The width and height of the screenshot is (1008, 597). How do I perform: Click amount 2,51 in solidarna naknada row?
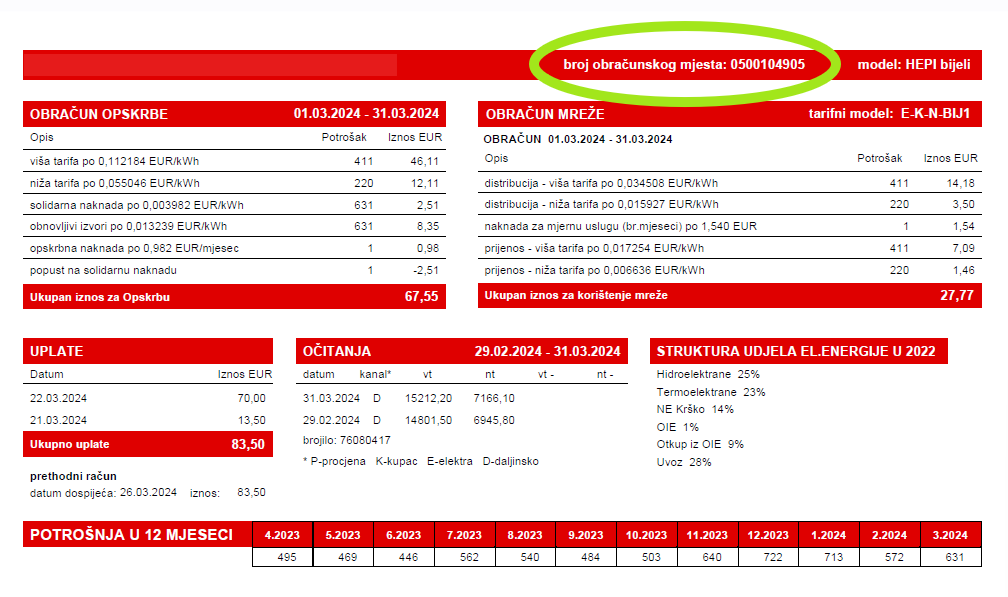[428, 205]
